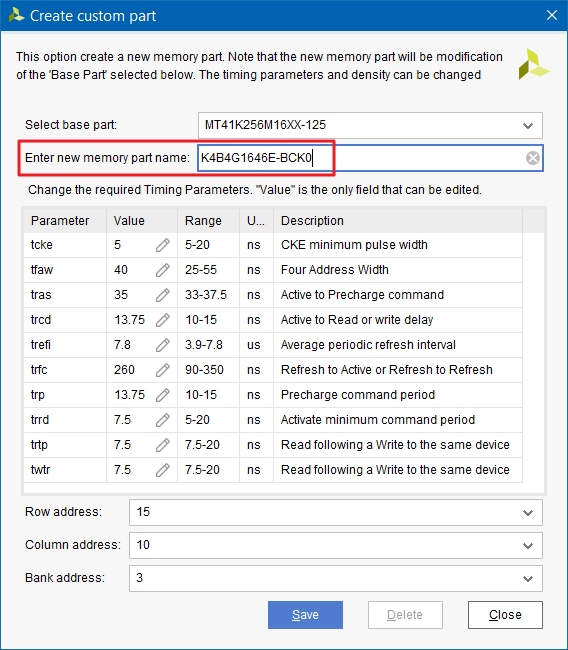
Task: Click the Delete button
Action: point(405,615)
